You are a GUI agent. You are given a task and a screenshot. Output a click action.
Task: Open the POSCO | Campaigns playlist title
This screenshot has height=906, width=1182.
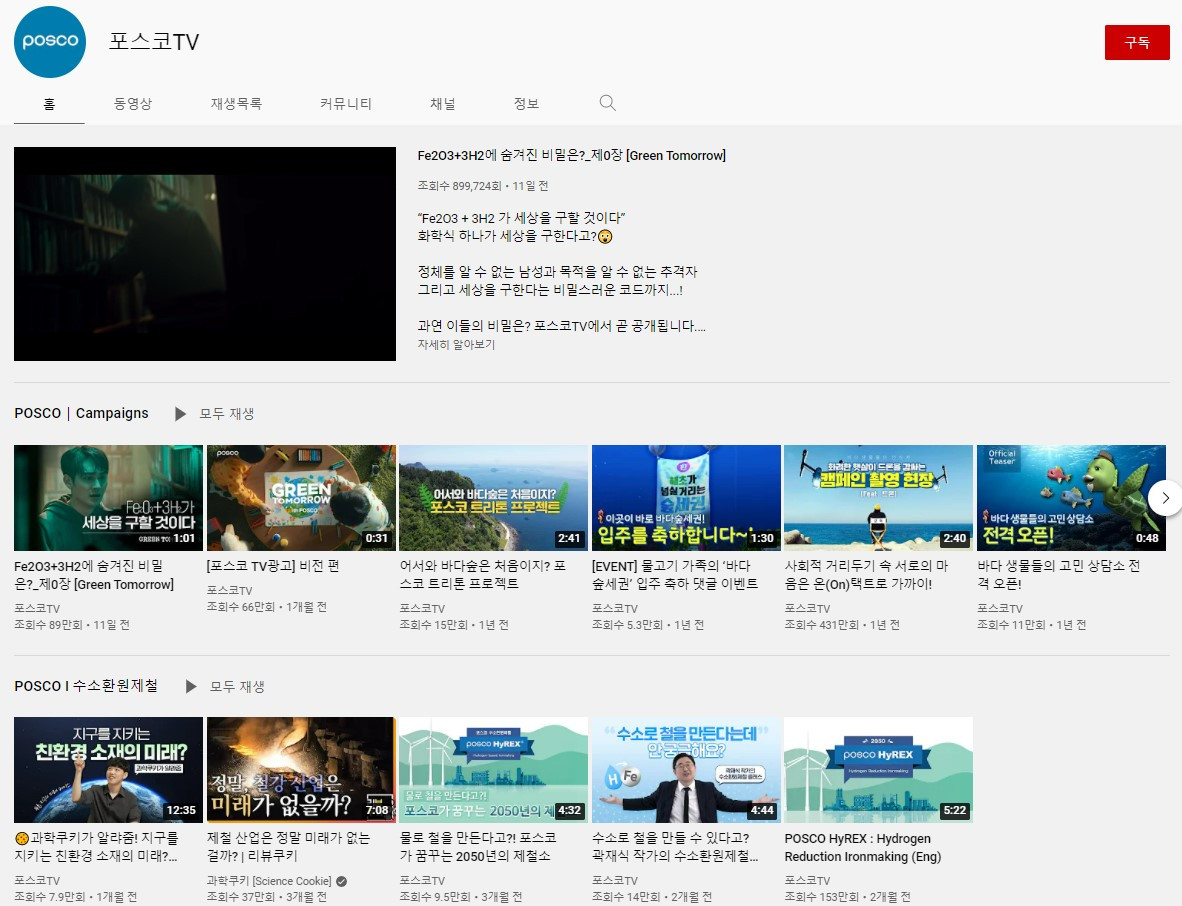81,414
